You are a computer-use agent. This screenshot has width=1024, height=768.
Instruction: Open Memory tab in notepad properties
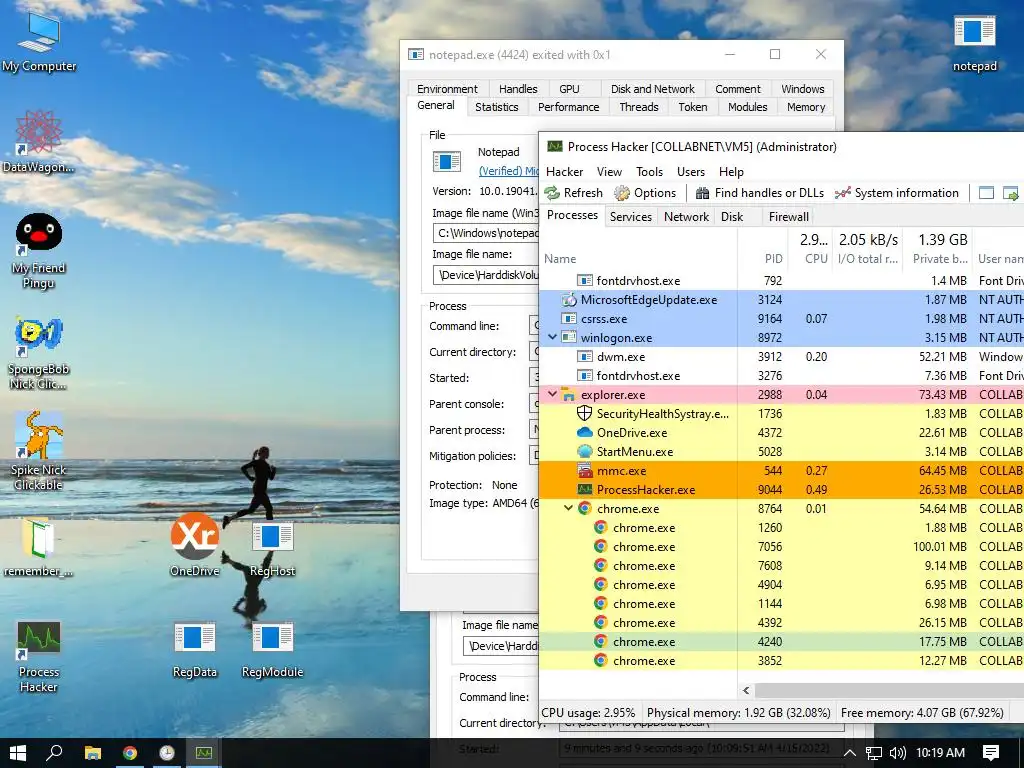tap(806, 107)
